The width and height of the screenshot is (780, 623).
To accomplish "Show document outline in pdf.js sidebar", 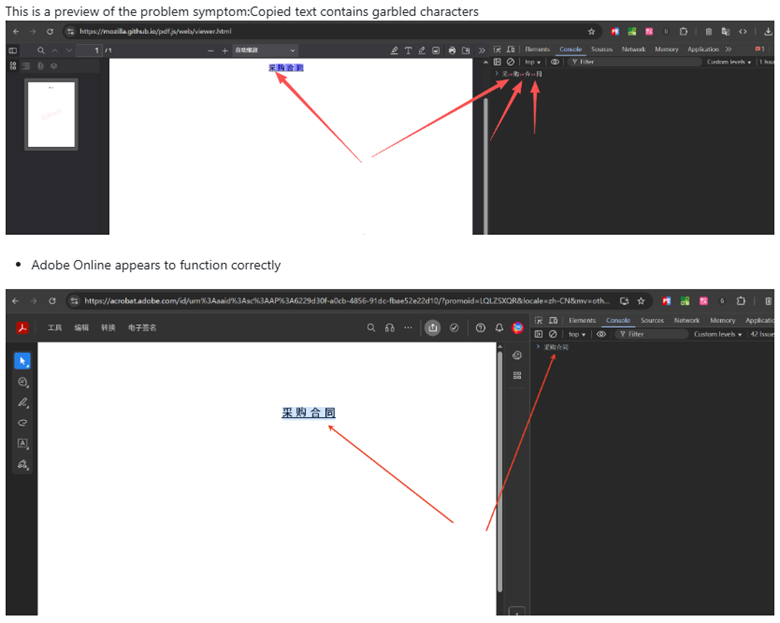I will pyautogui.click(x=26, y=66).
